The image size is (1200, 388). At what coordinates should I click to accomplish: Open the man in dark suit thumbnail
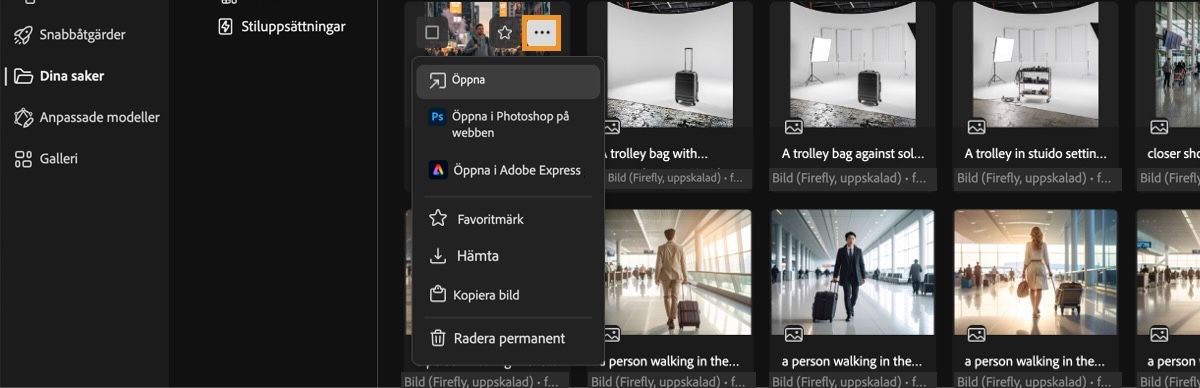(x=852, y=272)
